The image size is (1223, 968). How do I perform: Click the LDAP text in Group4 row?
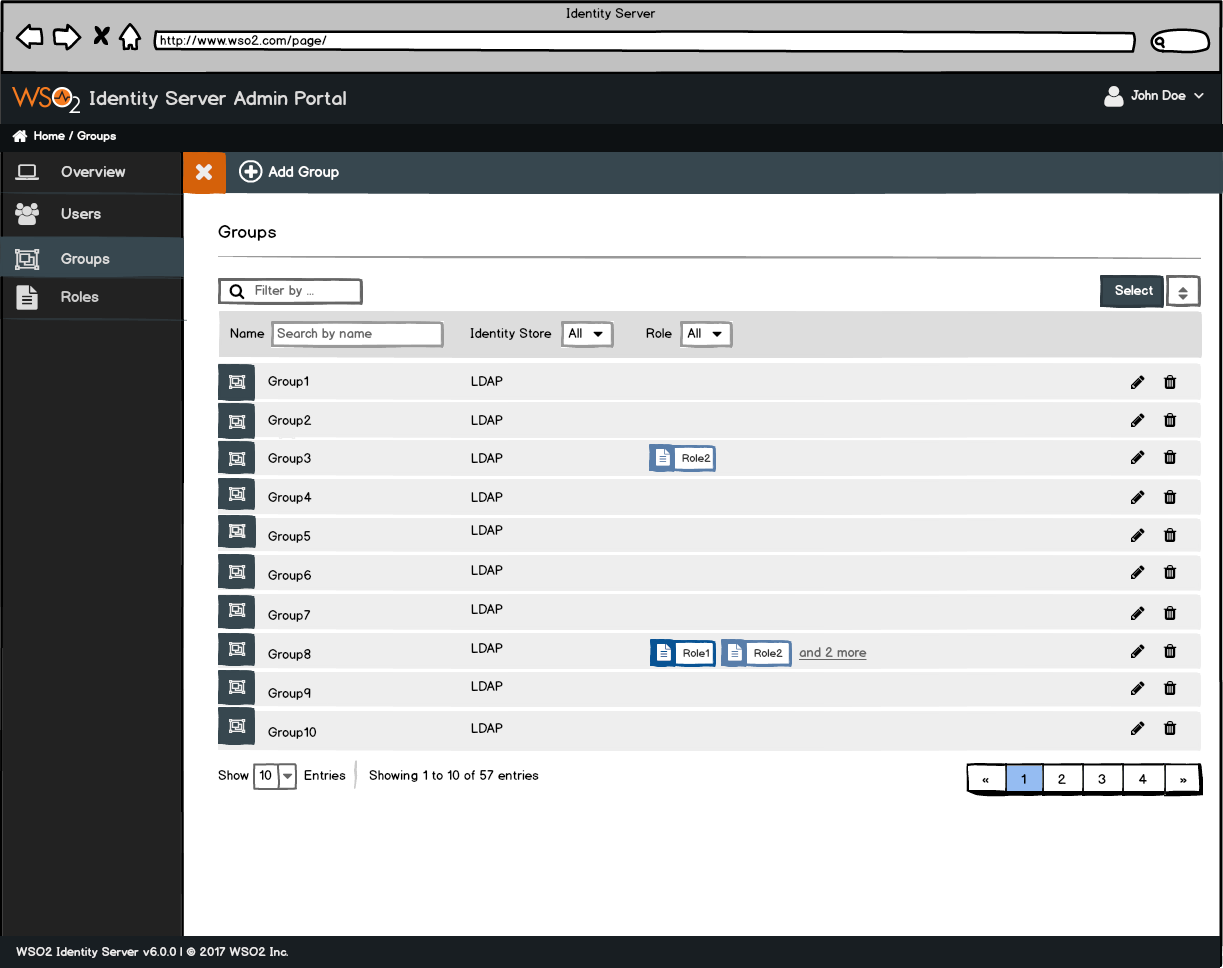coord(487,497)
